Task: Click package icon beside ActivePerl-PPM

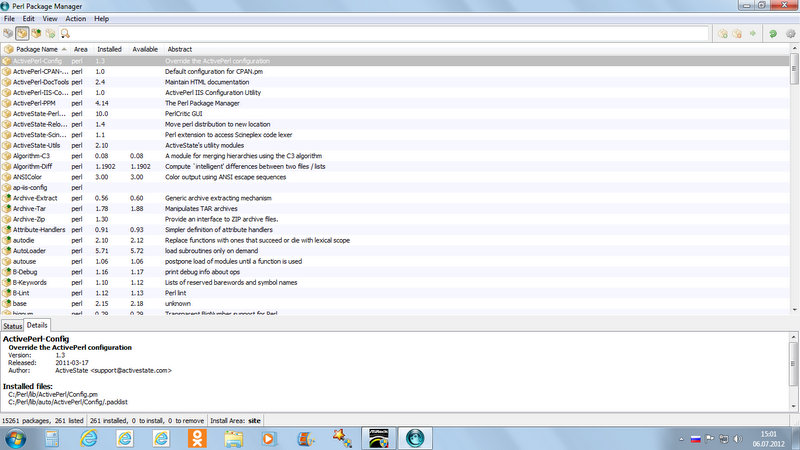Action: tap(7, 103)
